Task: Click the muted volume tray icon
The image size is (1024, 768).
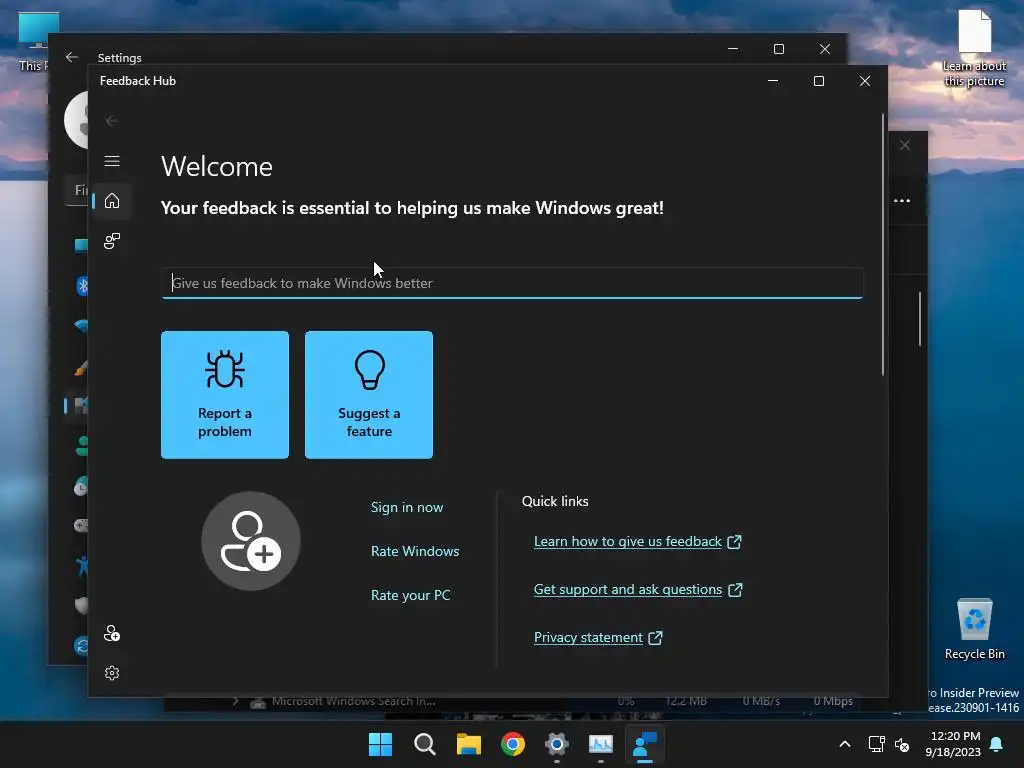Action: pyautogui.click(x=902, y=744)
